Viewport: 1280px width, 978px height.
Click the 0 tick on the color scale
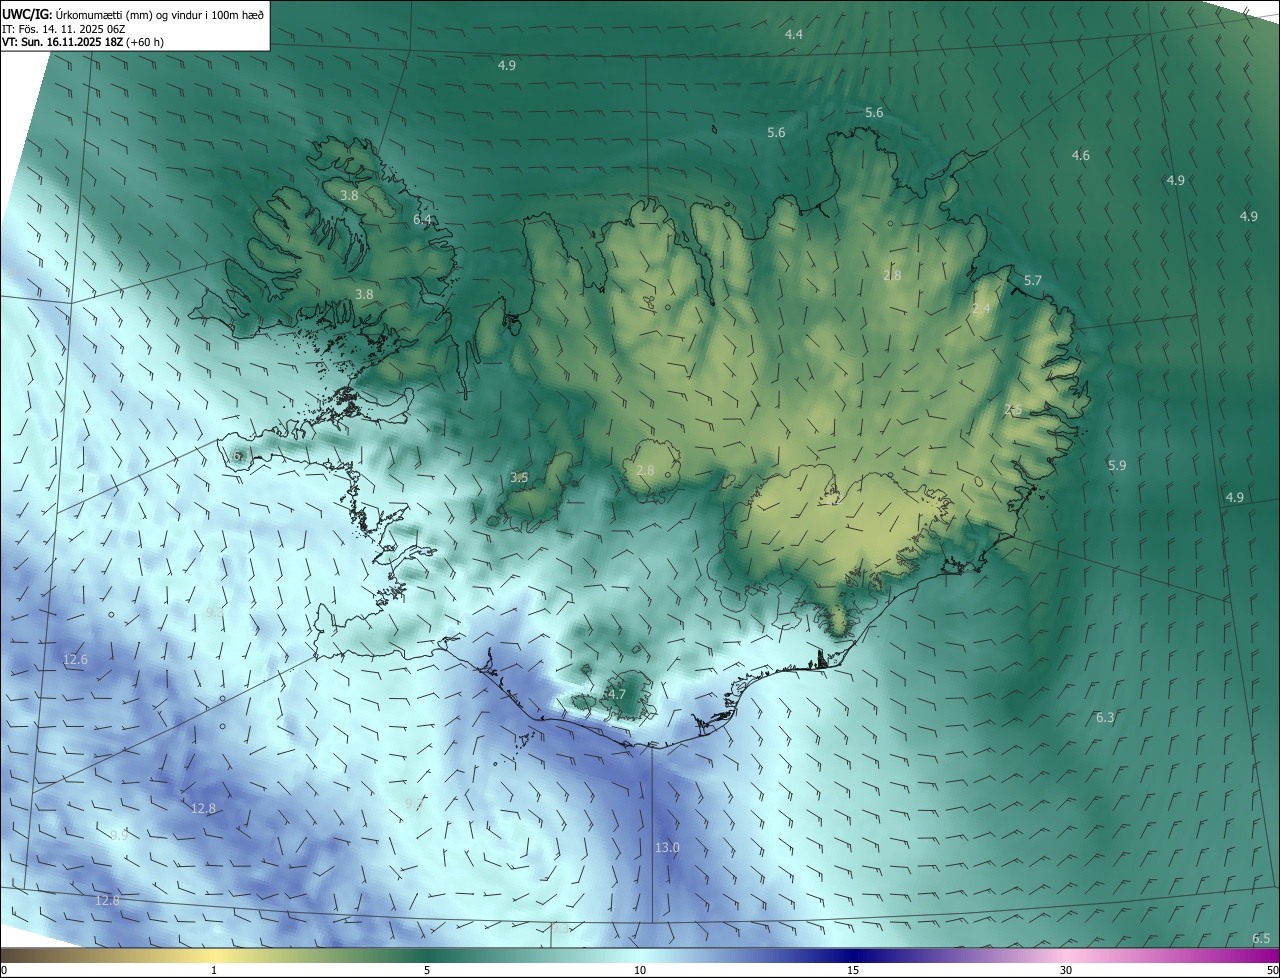(4, 970)
